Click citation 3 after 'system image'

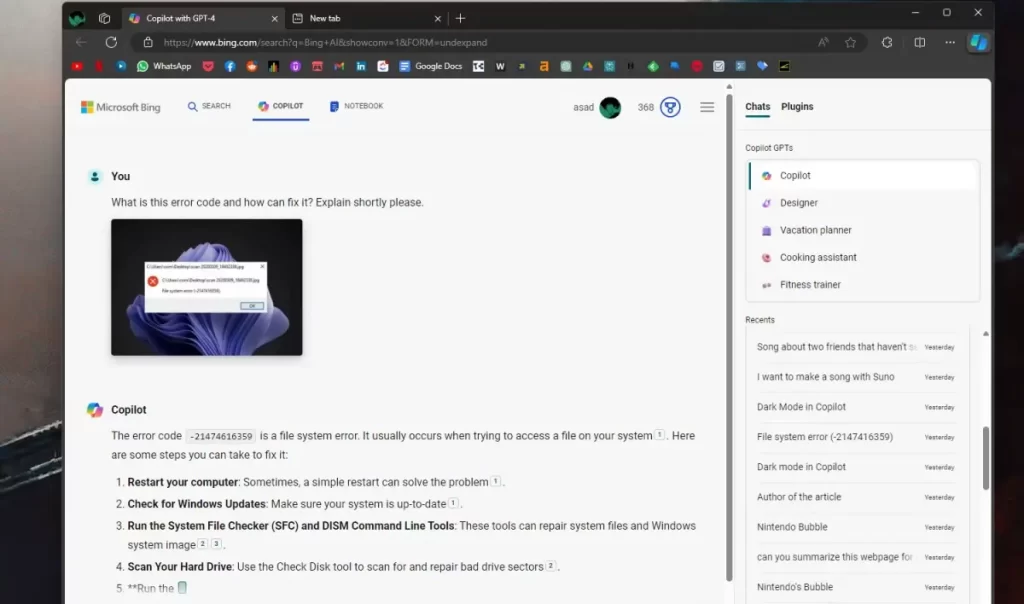(x=216, y=543)
